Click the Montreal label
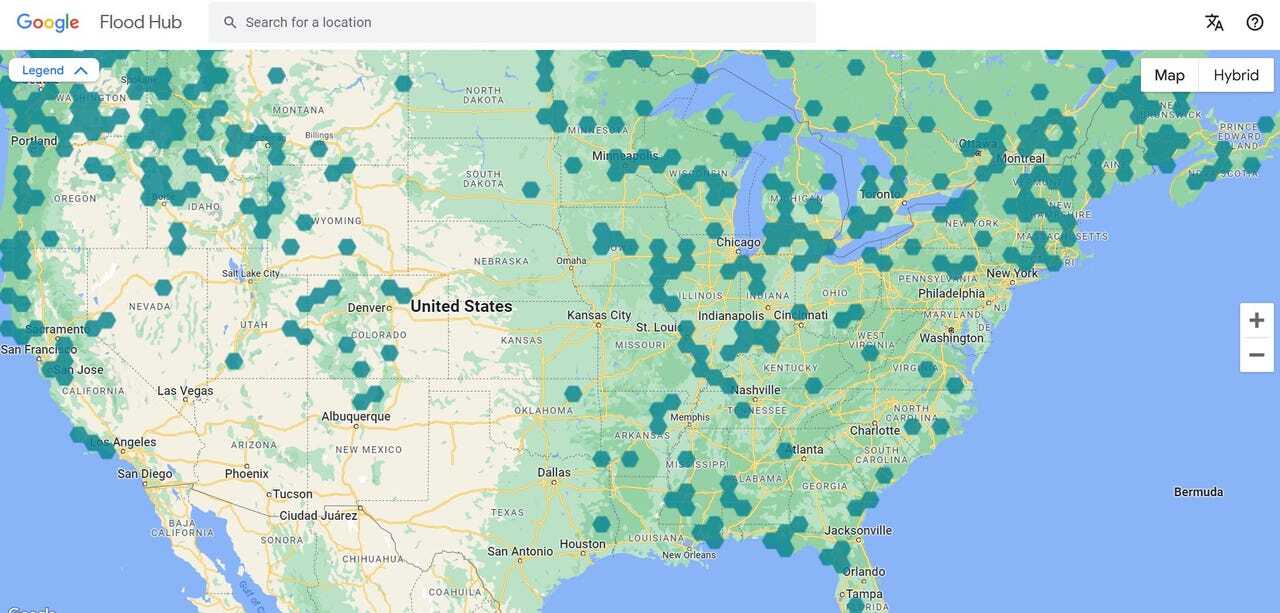The height and width of the screenshot is (613, 1280). pos(1023,159)
